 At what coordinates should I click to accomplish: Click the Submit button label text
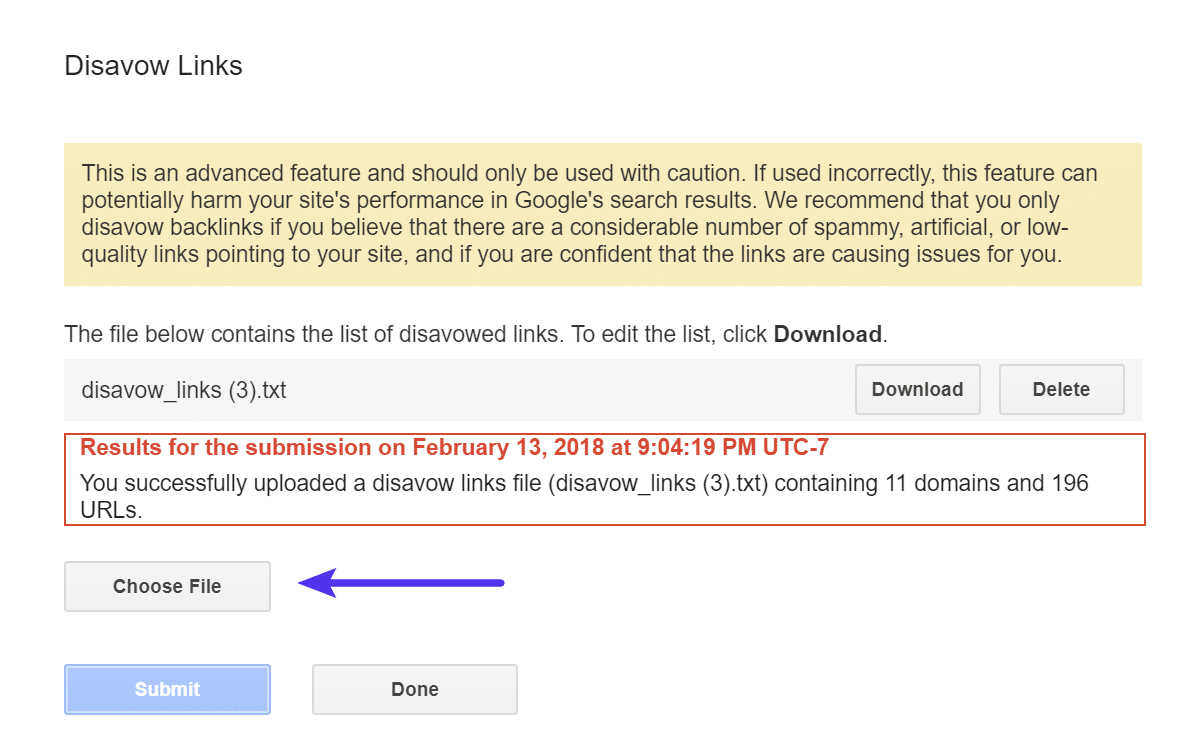167,689
